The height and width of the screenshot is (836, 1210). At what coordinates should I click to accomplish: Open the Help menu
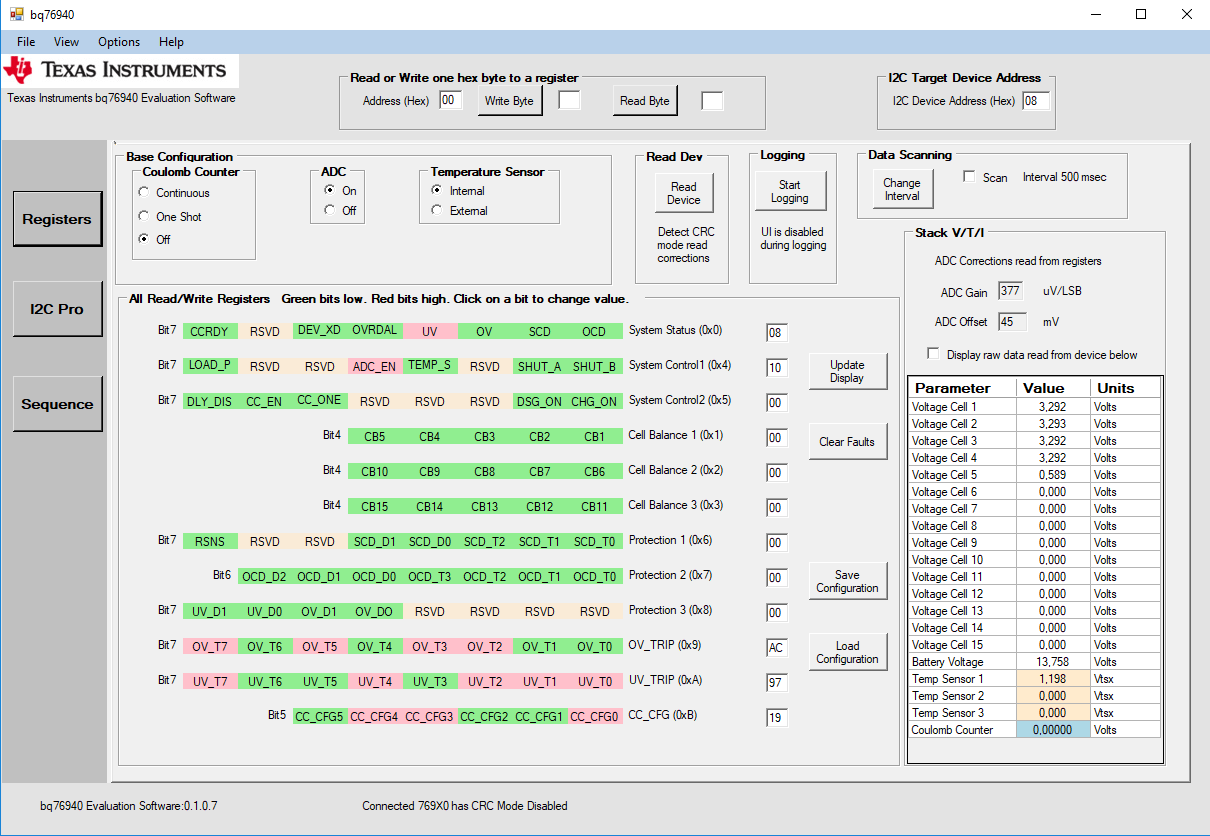[x=171, y=42]
